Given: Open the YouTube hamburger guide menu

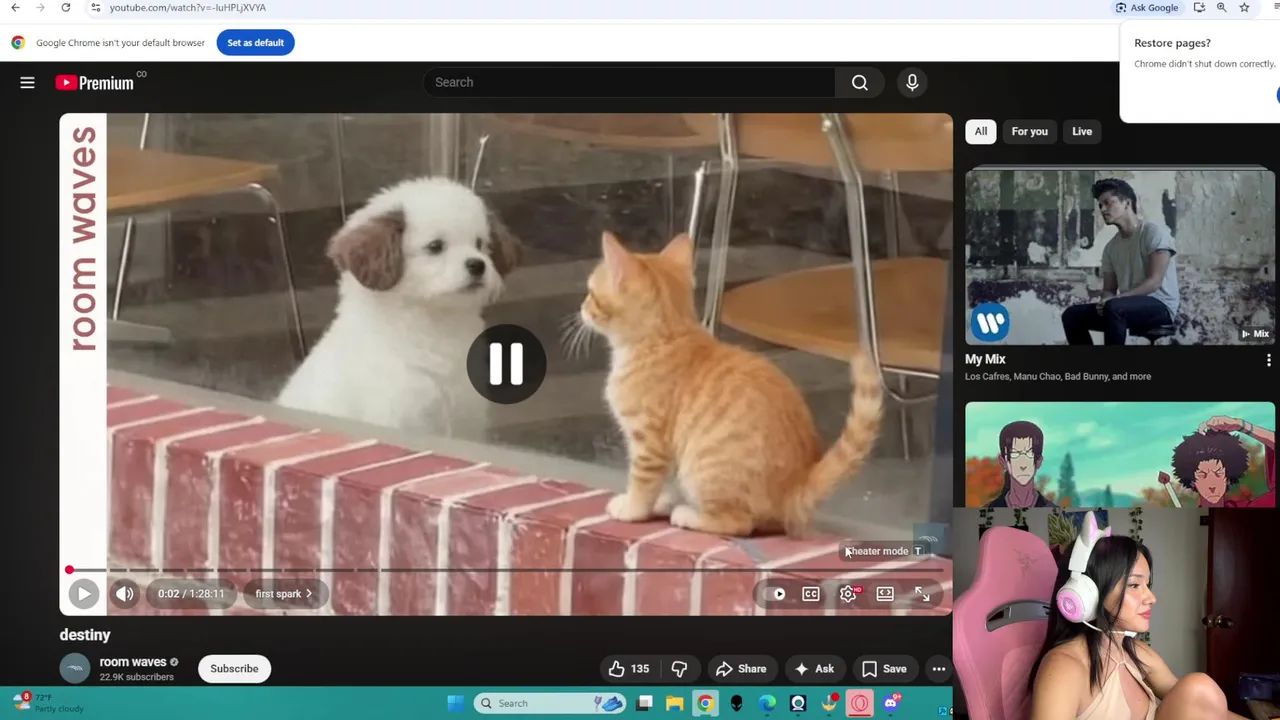Looking at the screenshot, I should 27,83.
